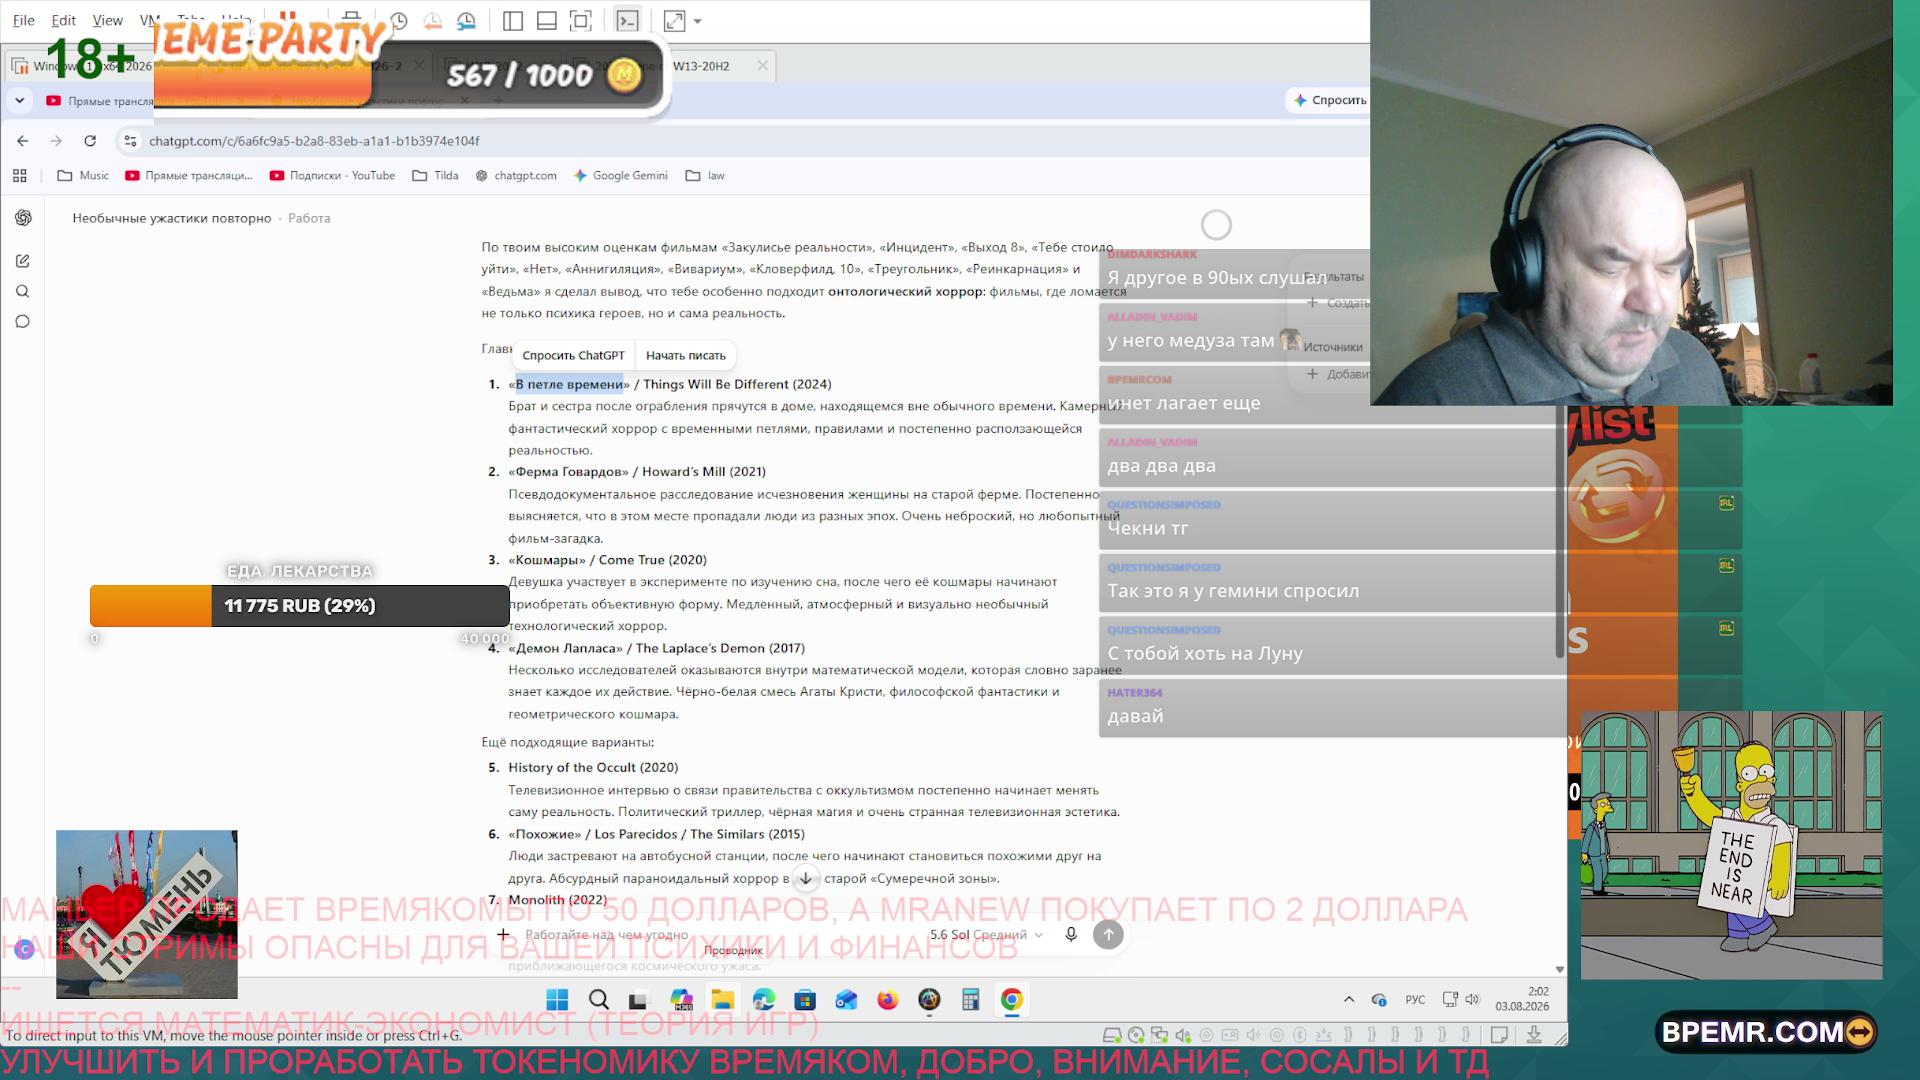The width and height of the screenshot is (1920, 1080).
Task: Expand the law bookmarks folder
Action: (705, 176)
